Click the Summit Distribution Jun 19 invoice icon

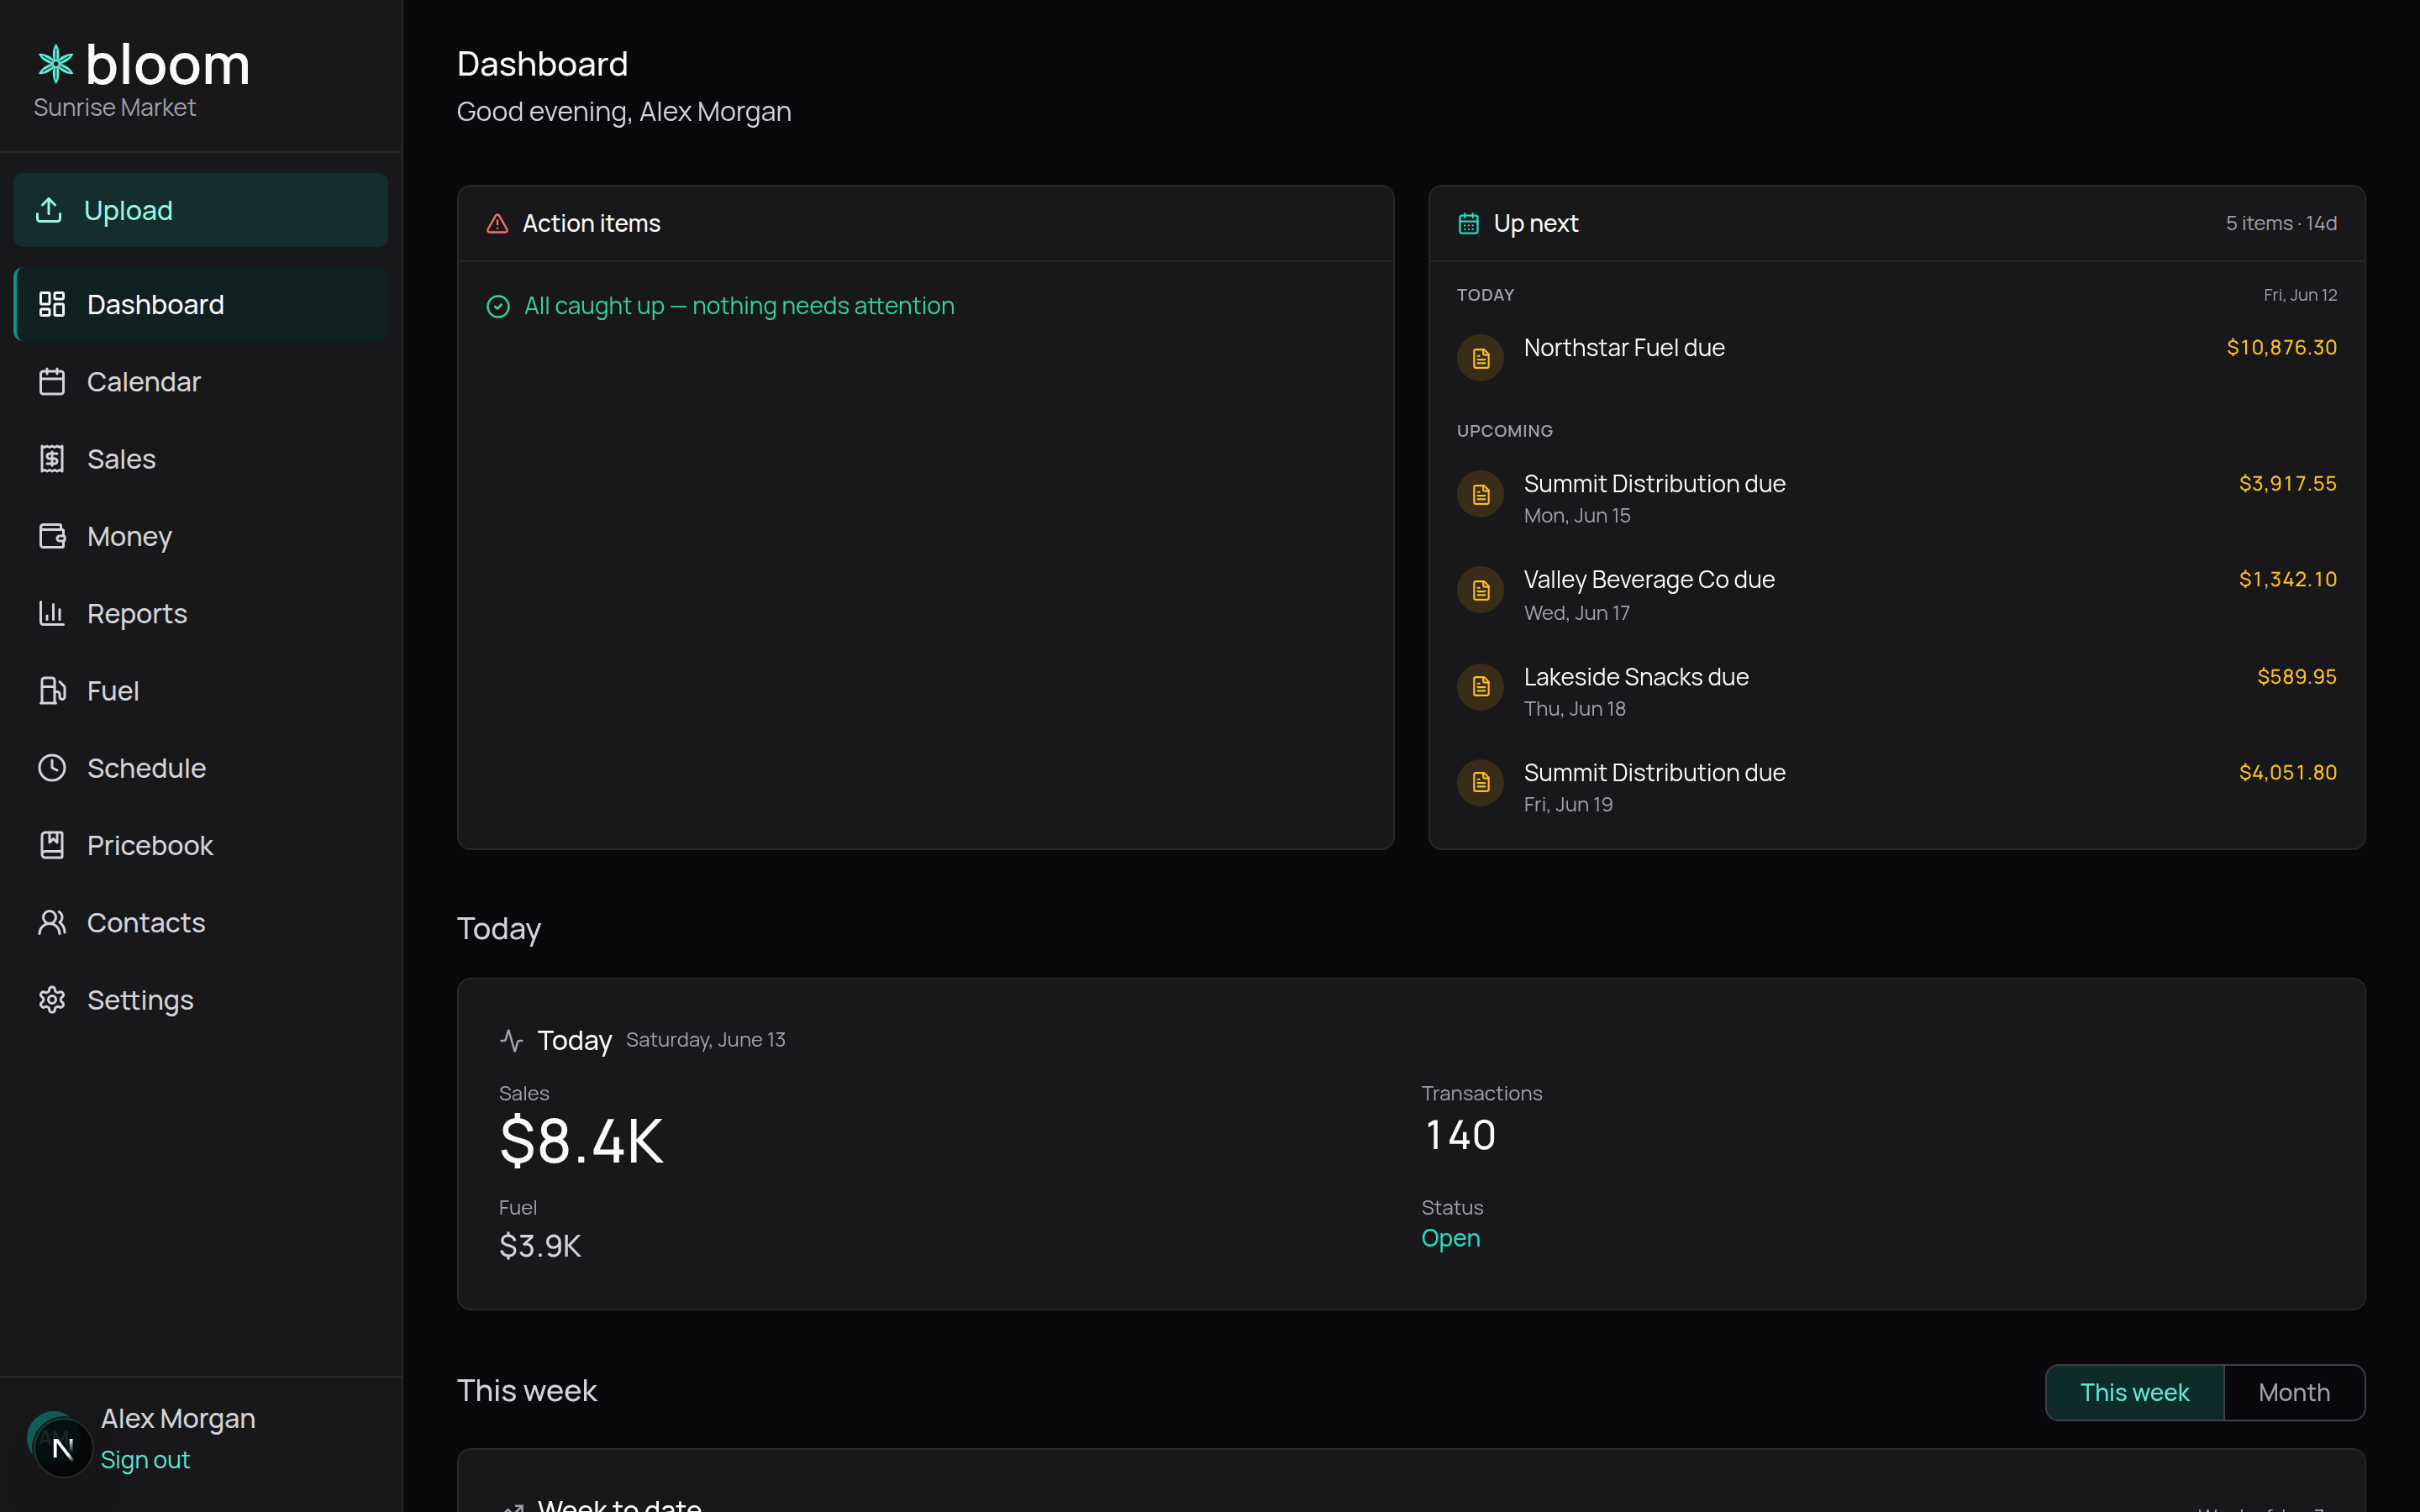tap(1480, 782)
